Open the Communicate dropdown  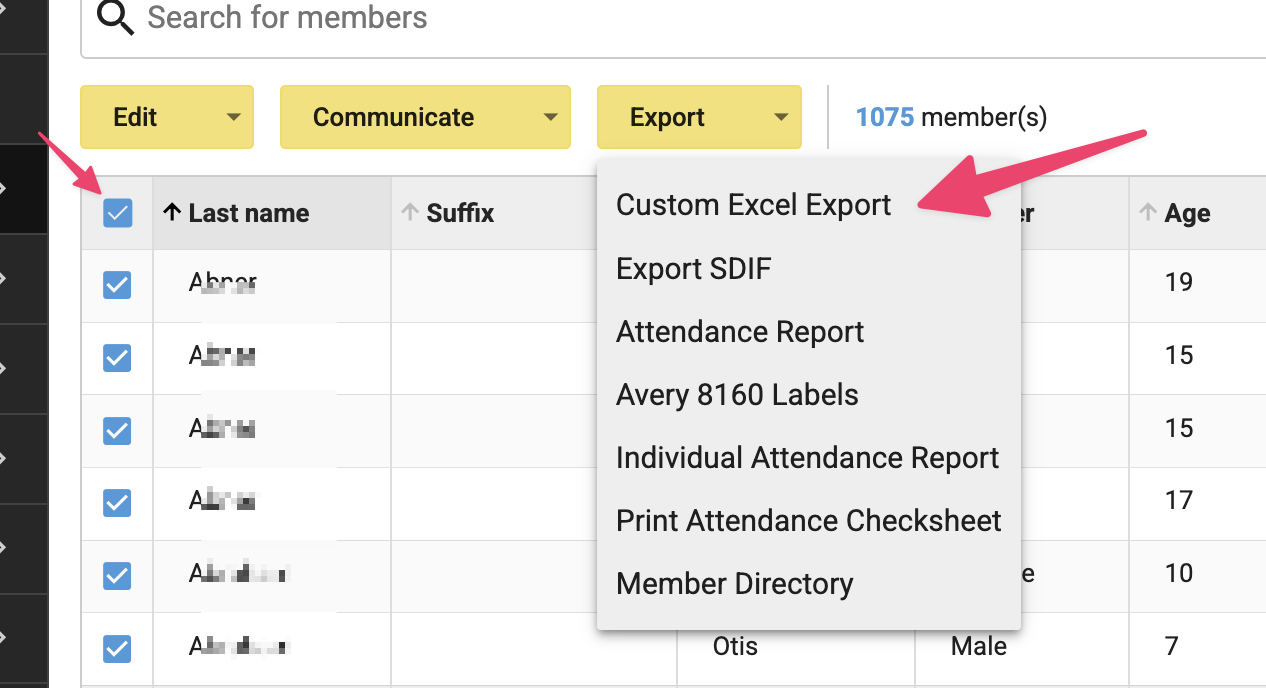tap(425, 117)
